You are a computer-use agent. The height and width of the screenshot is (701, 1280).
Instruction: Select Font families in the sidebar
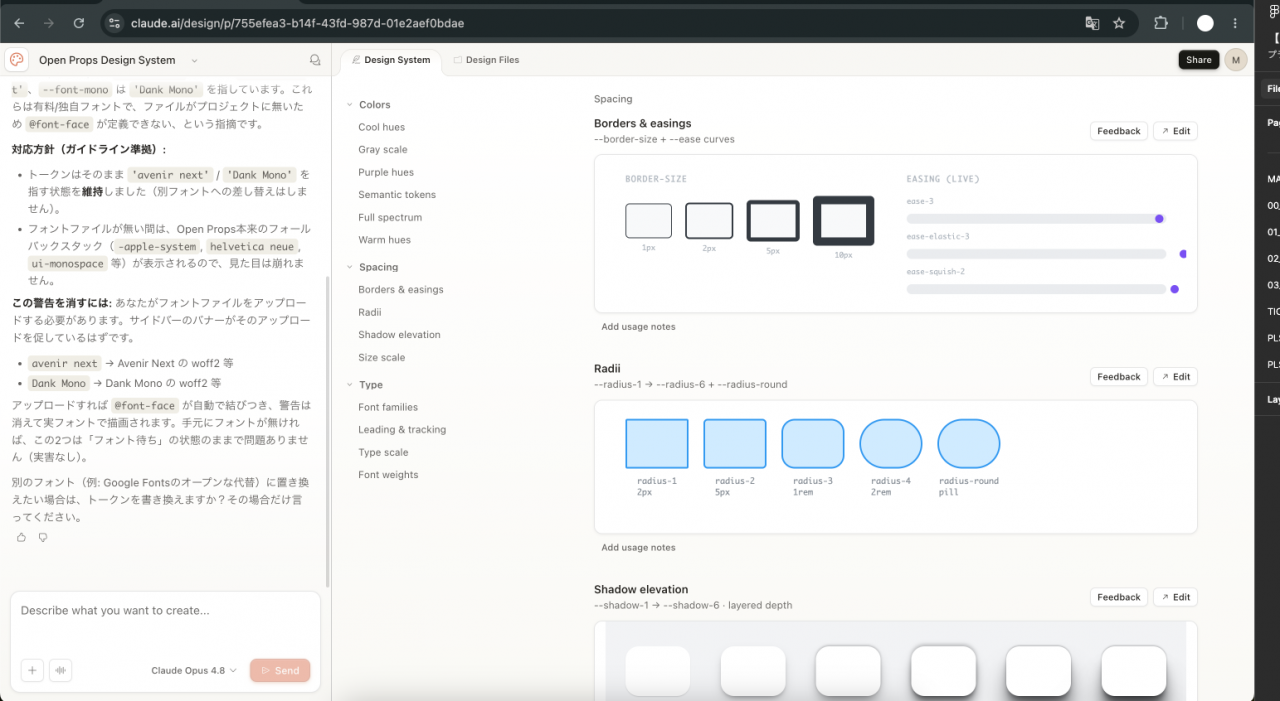388,407
